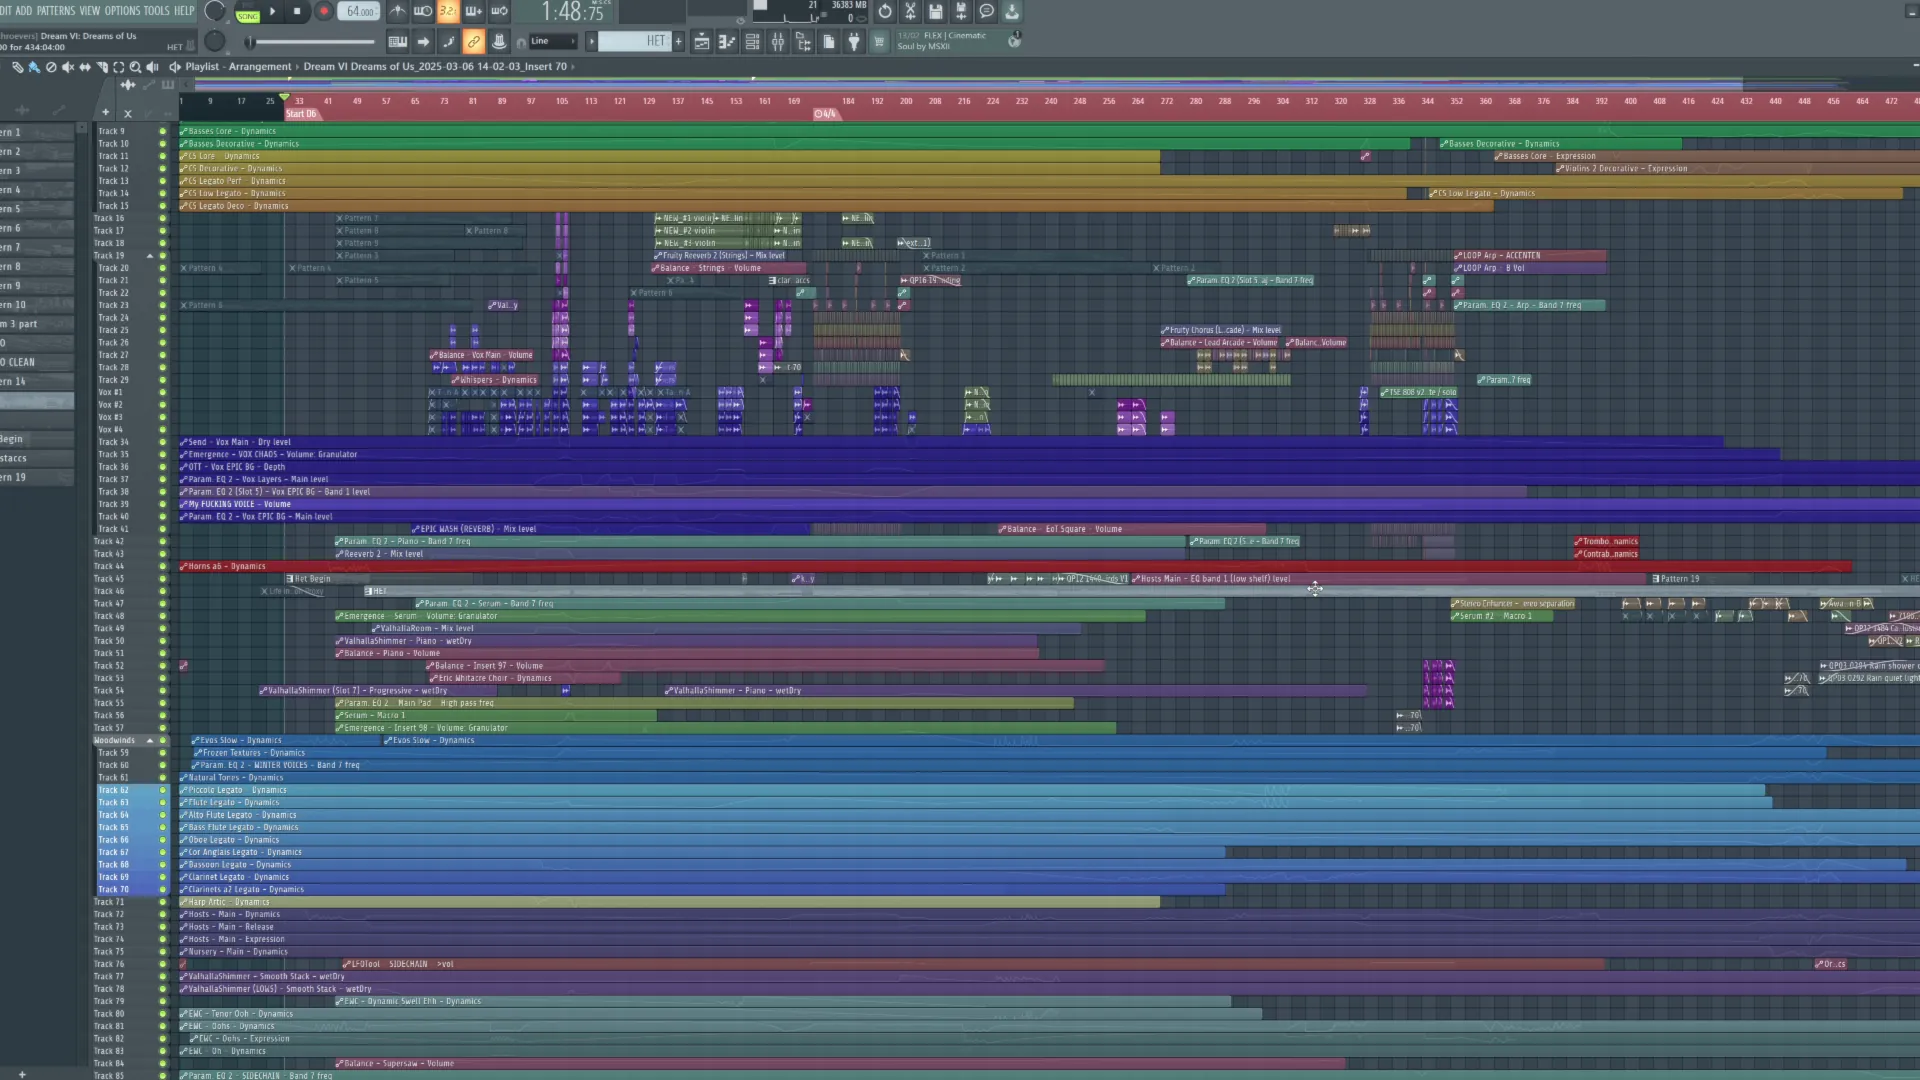Collapse the Track 19 group arrow
The width and height of the screenshot is (1920, 1080).
point(150,256)
